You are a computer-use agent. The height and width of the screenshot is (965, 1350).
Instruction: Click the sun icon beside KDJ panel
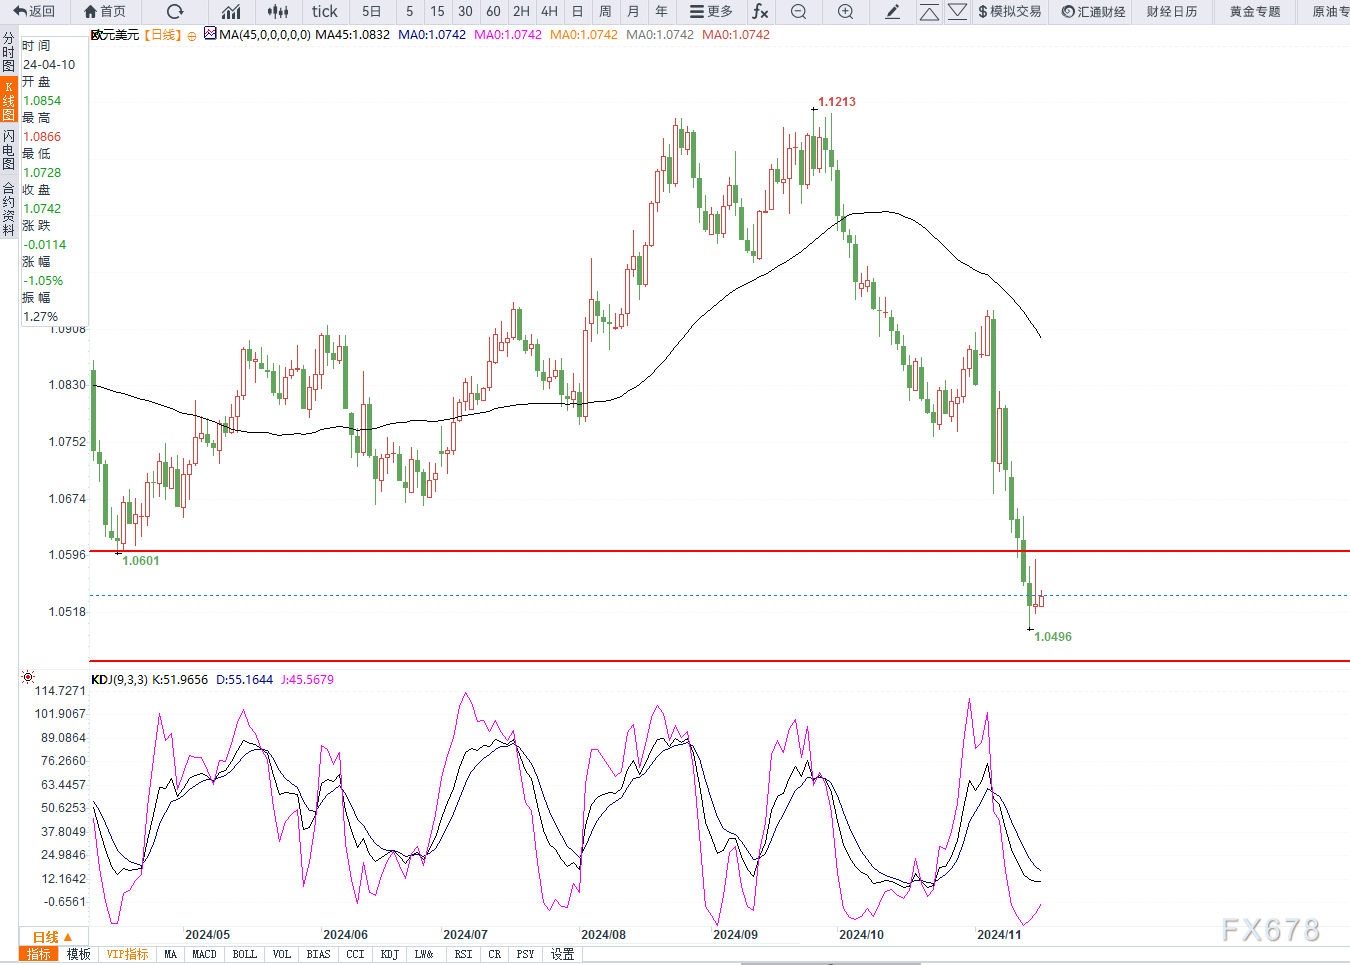click(x=28, y=678)
